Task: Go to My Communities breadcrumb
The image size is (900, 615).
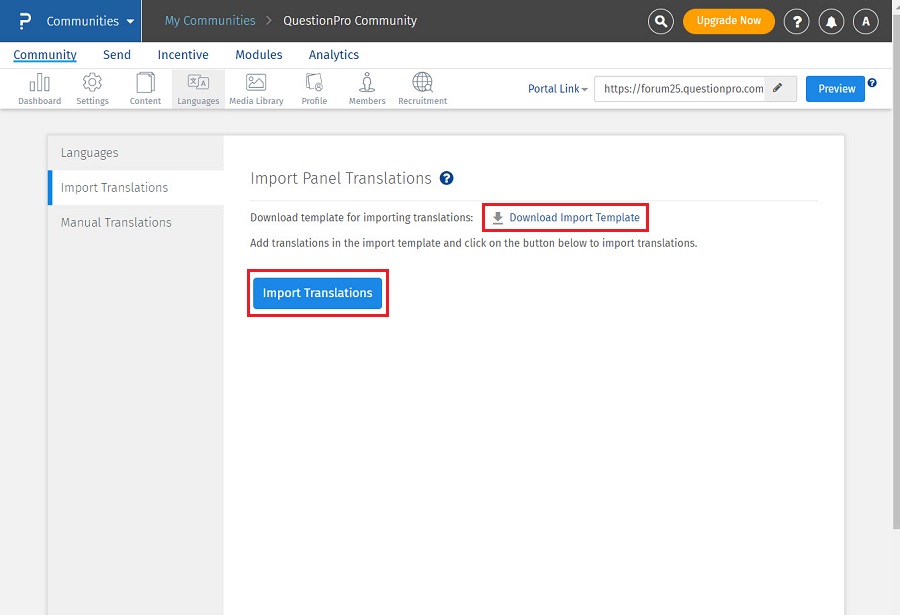Action: [x=210, y=21]
